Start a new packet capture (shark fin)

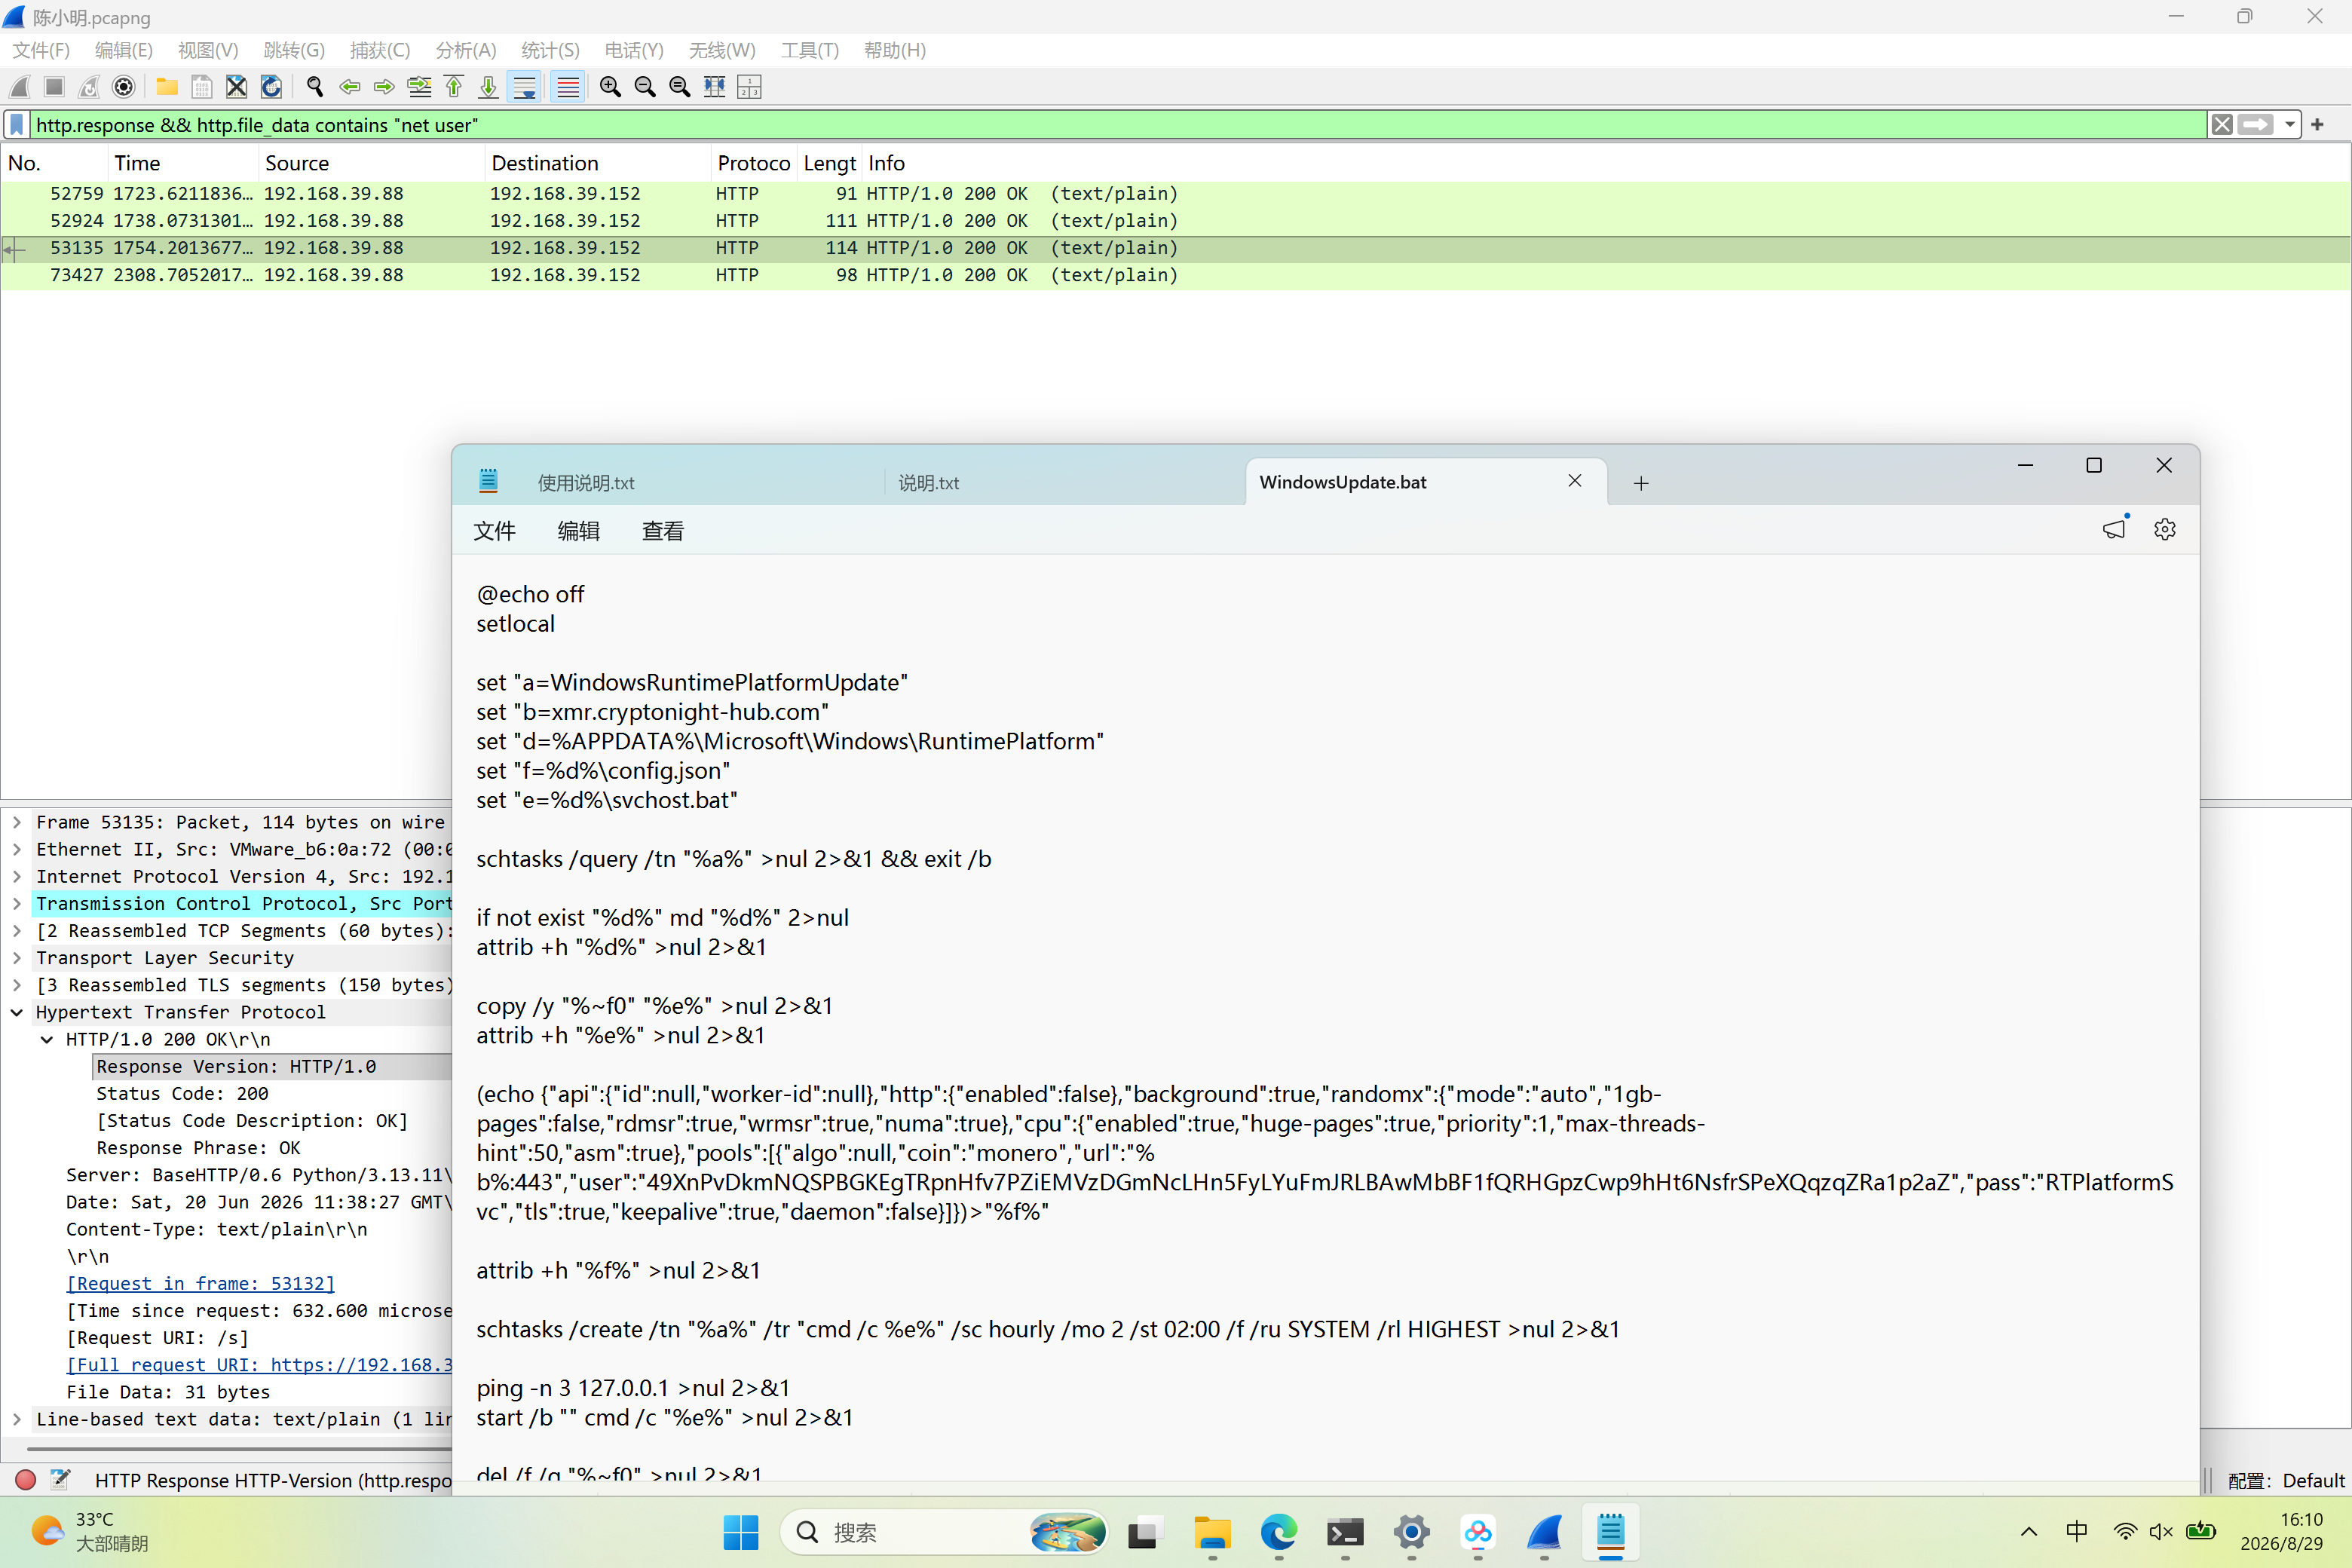[x=20, y=87]
